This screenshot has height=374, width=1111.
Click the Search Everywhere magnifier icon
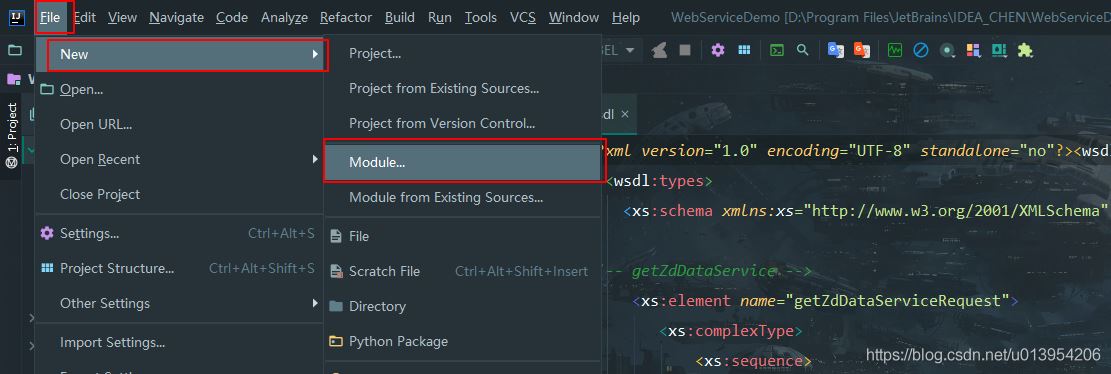pyautogui.click(x=803, y=50)
